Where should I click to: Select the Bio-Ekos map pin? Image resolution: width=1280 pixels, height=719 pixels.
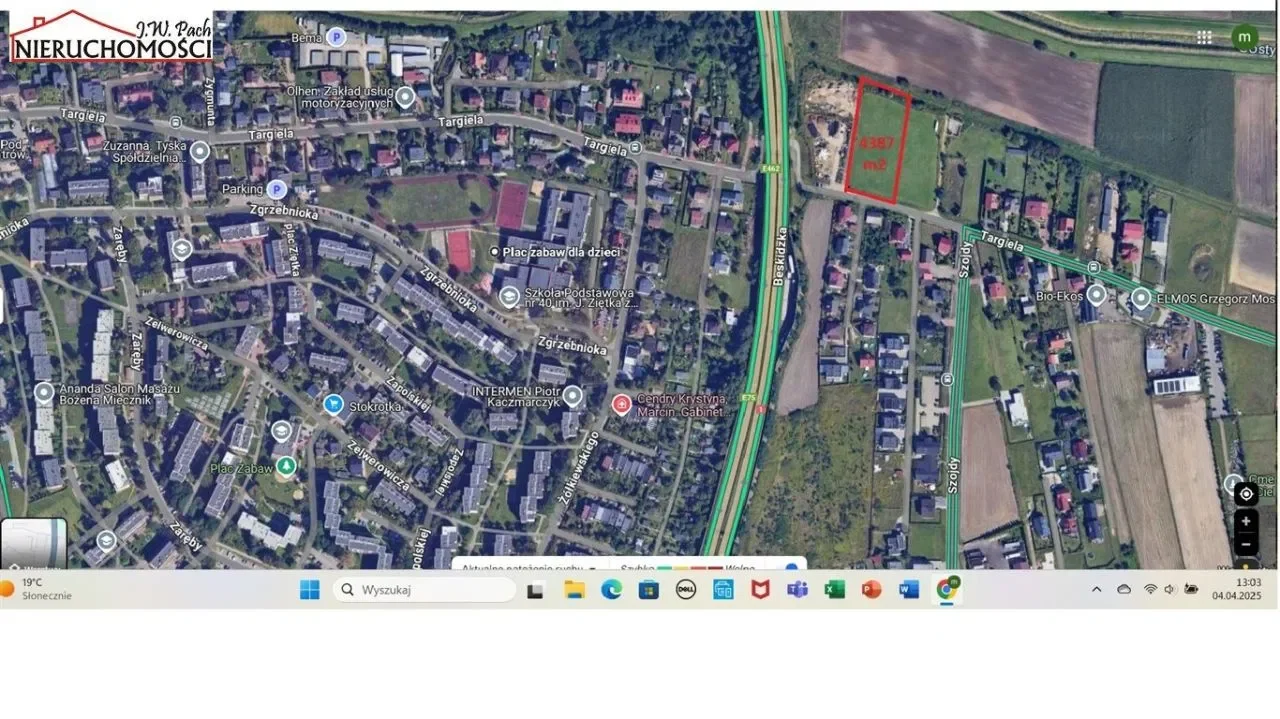click(x=1096, y=295)
